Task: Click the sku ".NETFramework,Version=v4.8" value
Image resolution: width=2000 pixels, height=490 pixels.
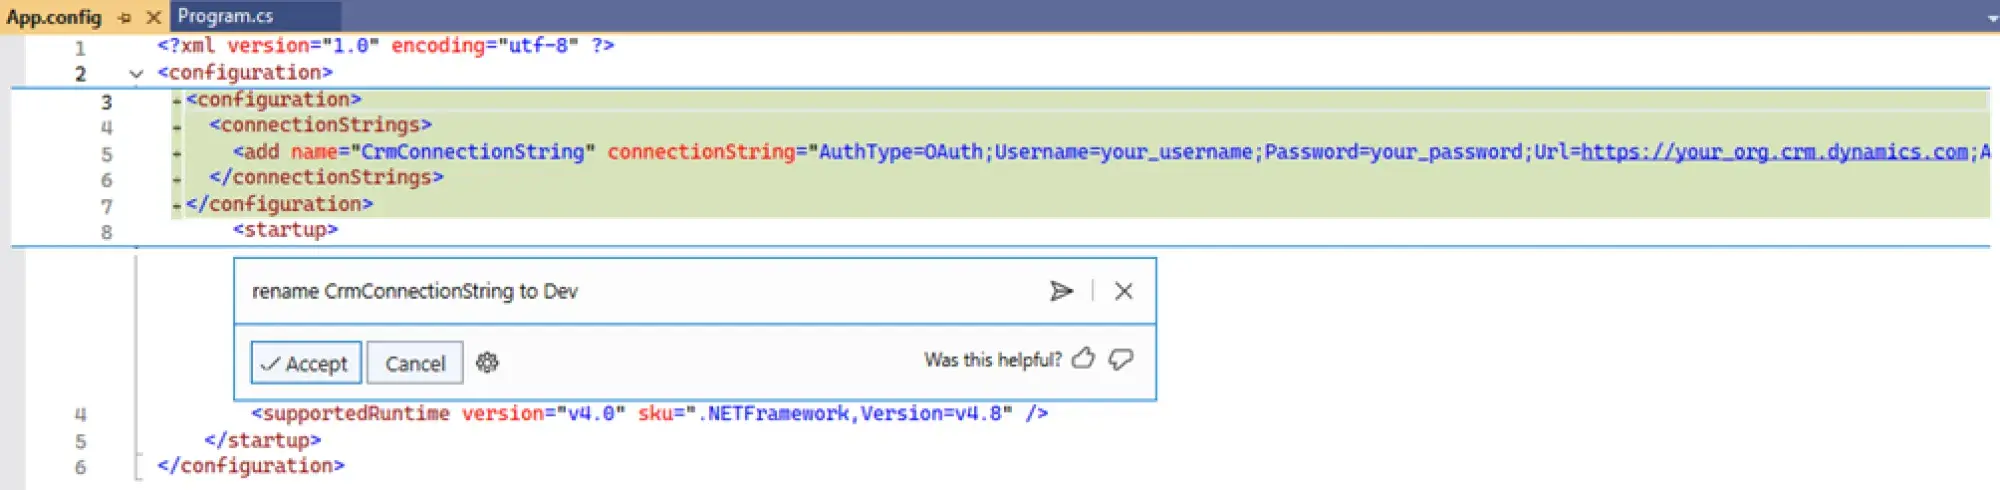Action: (x=849, y=414)
